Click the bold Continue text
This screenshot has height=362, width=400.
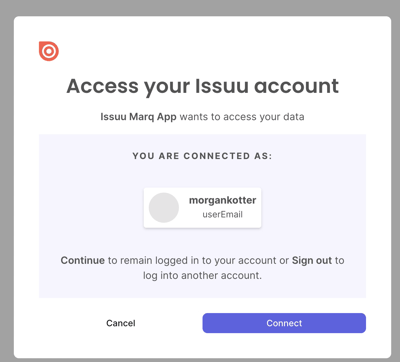pos(83,260)
